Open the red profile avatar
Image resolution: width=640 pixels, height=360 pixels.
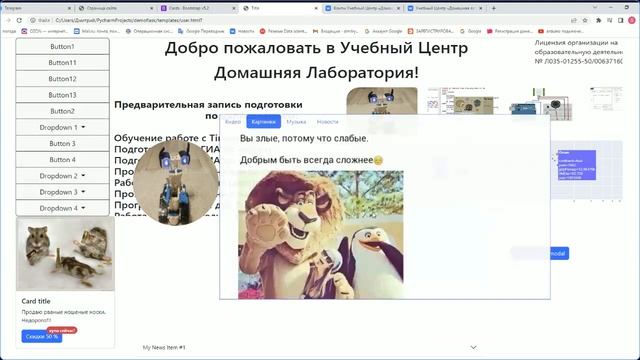(632, 20)
